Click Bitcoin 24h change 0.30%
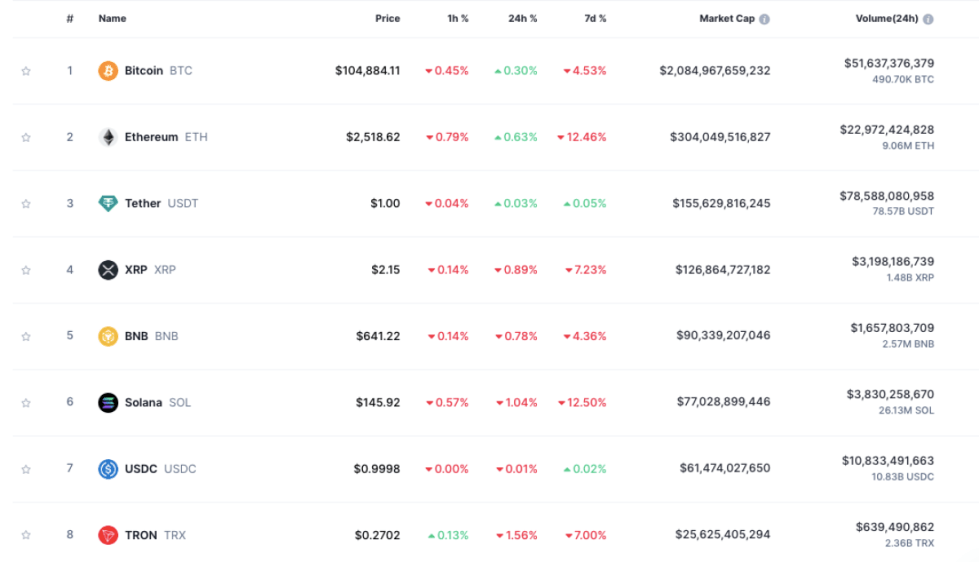 point(516,71)
